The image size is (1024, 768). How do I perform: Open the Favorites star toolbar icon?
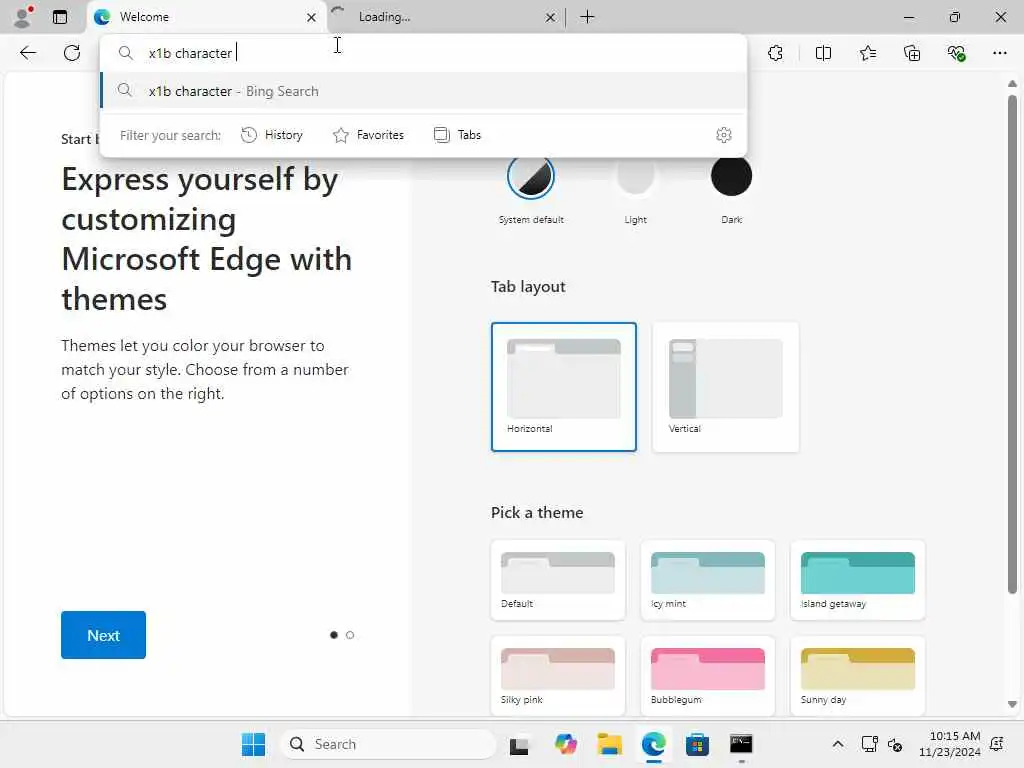(868, 53)
